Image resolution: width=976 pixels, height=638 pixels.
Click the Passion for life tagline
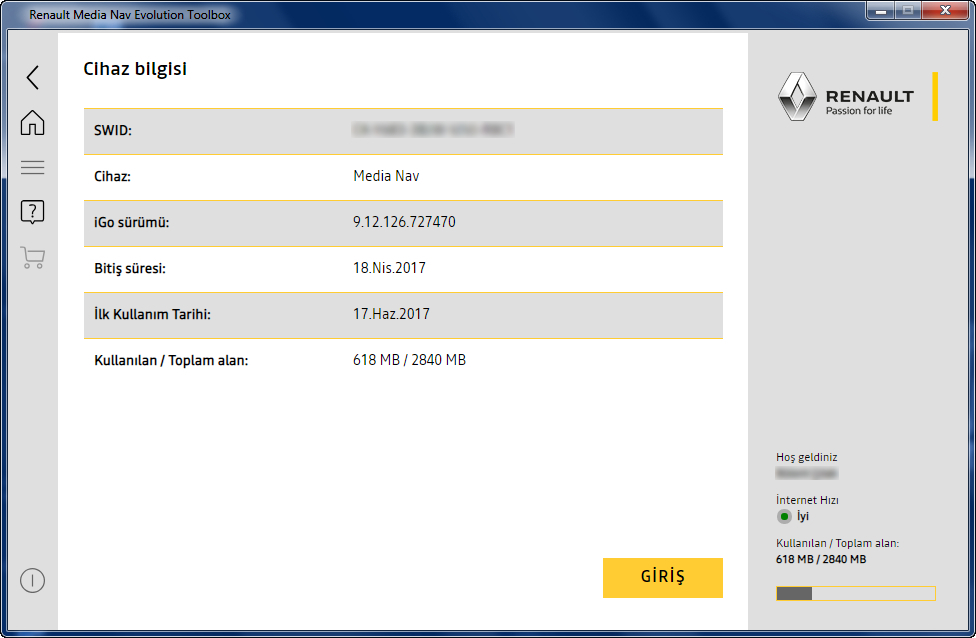click(x=859, y=111)
